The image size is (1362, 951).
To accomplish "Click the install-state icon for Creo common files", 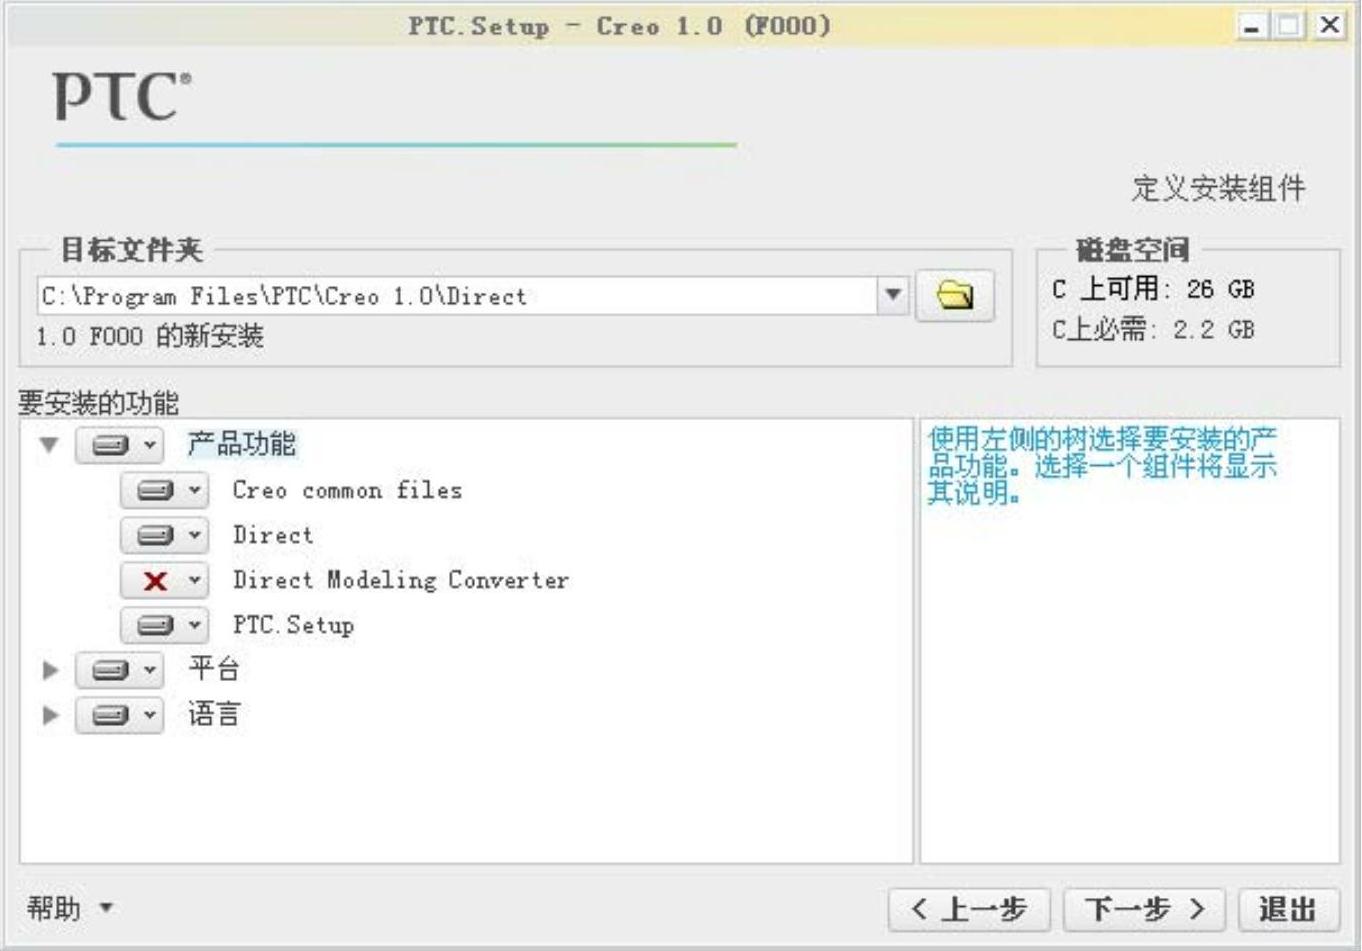I will [x=155, y=490].
